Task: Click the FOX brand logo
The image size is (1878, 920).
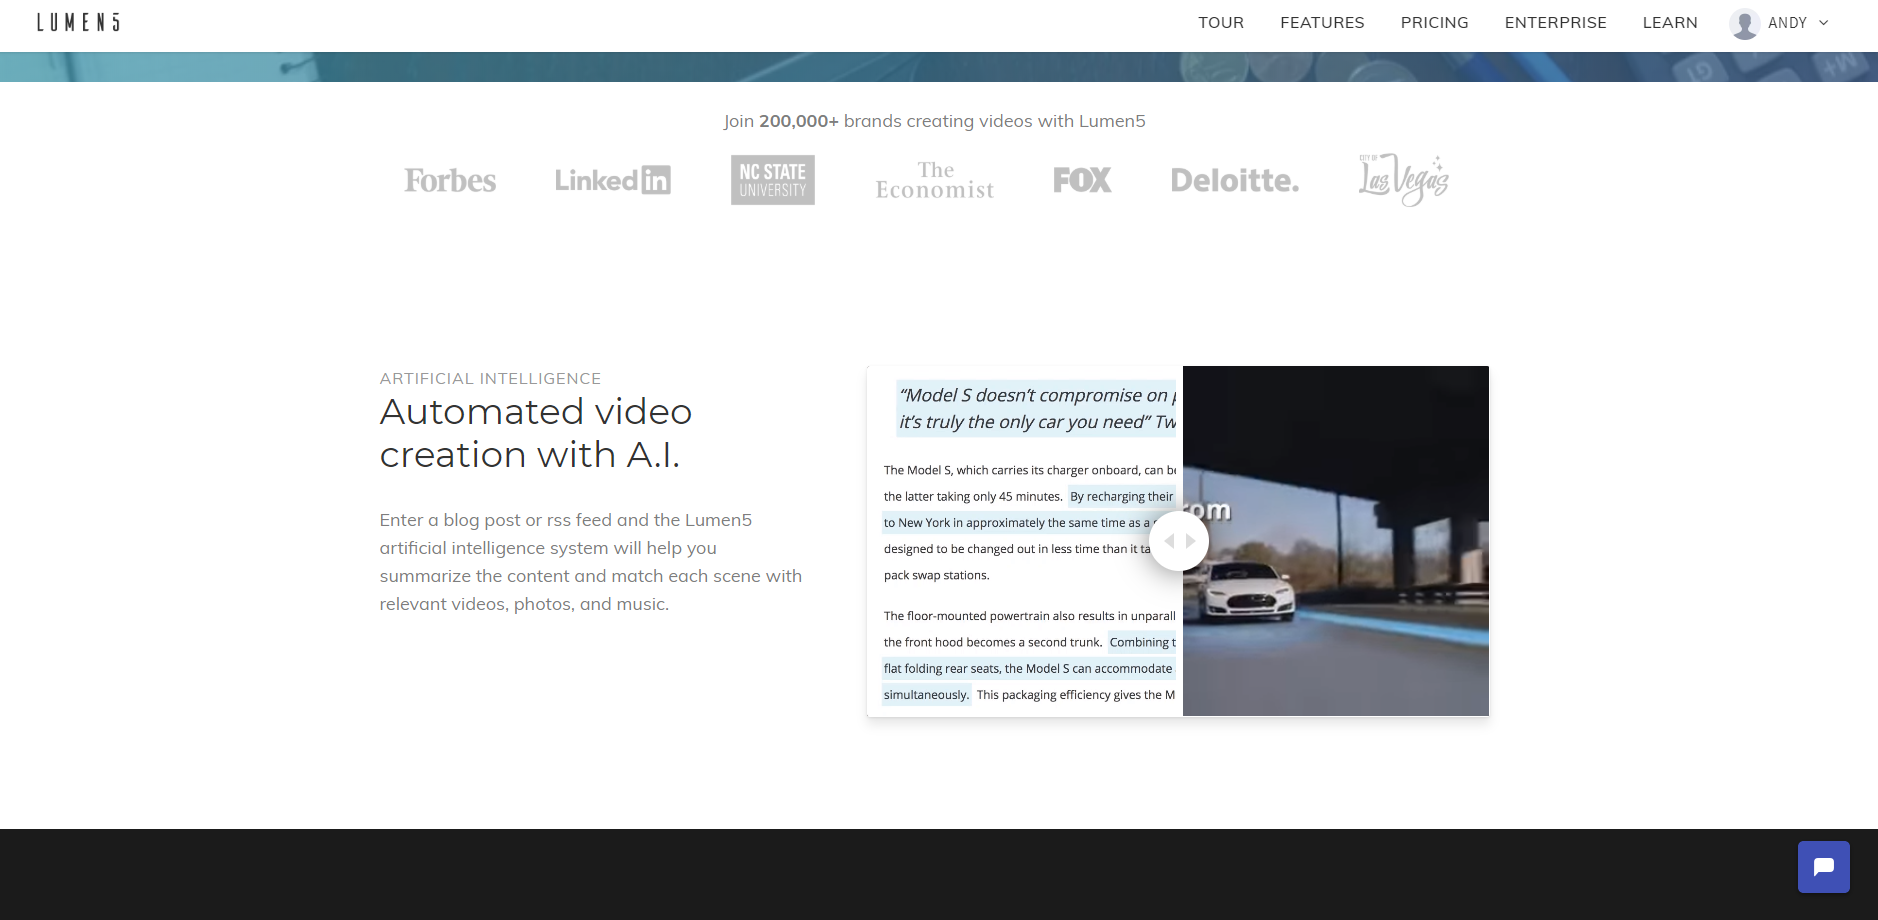Action: pyautogui.click(x=1082, y=180)
